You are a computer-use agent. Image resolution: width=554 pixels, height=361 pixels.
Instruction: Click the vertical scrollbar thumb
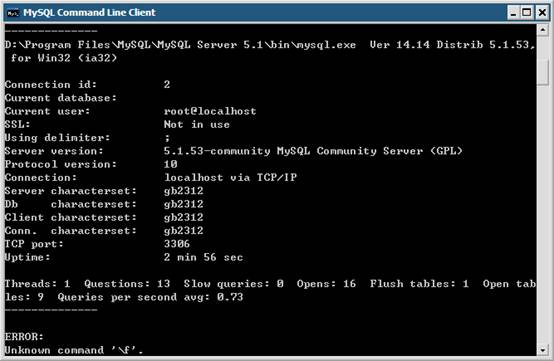(x=543, y=72)
